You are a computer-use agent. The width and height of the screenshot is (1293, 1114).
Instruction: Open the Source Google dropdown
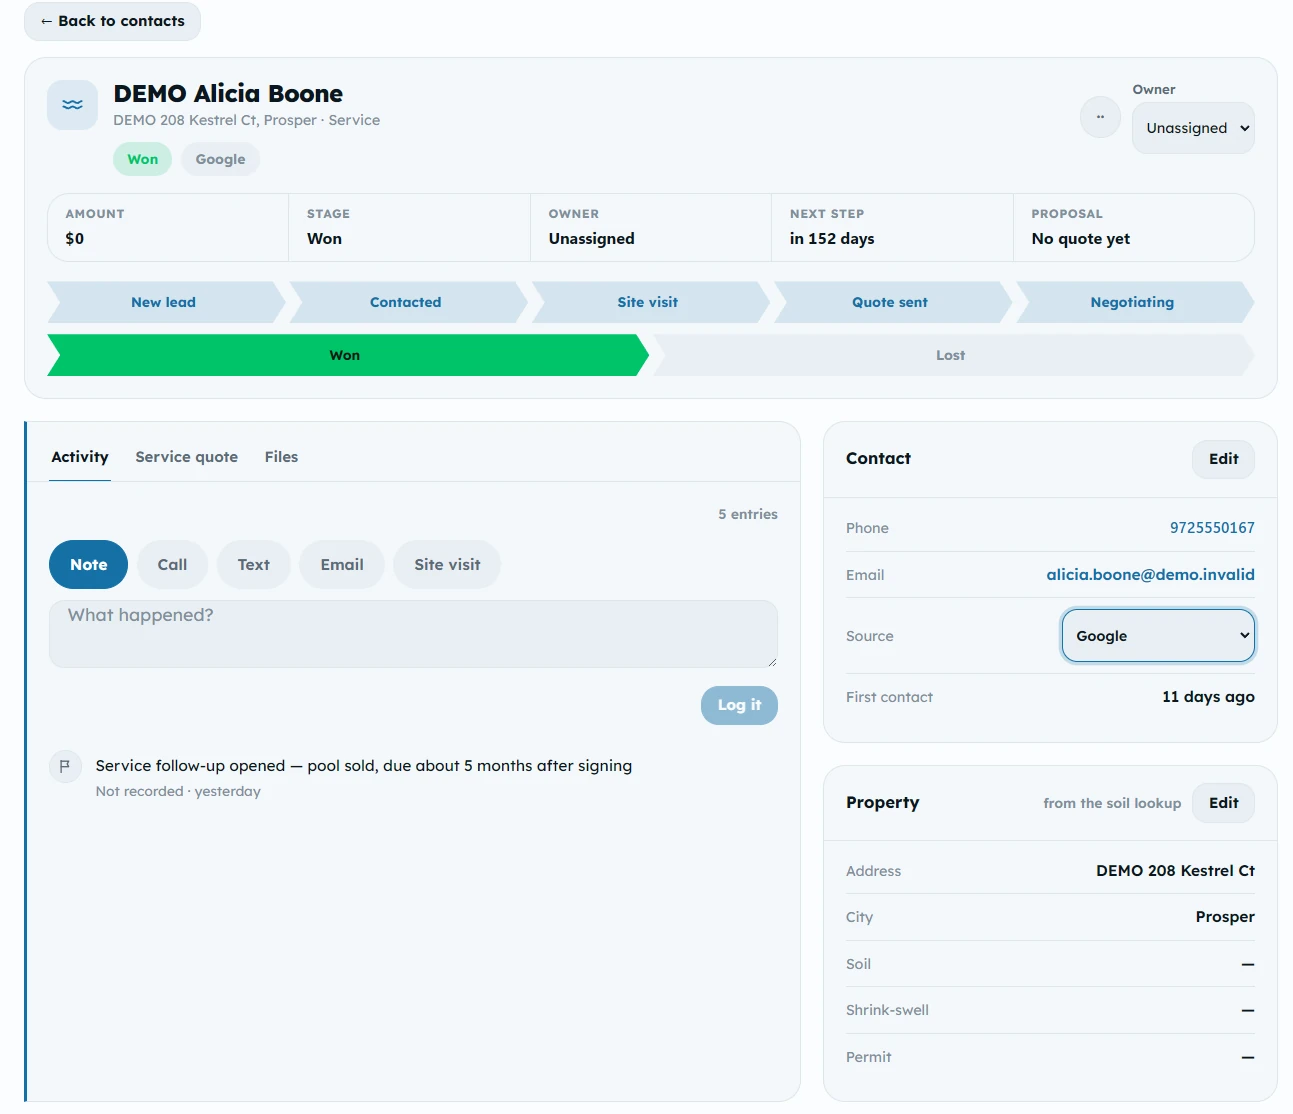[x=1158, y=636]
